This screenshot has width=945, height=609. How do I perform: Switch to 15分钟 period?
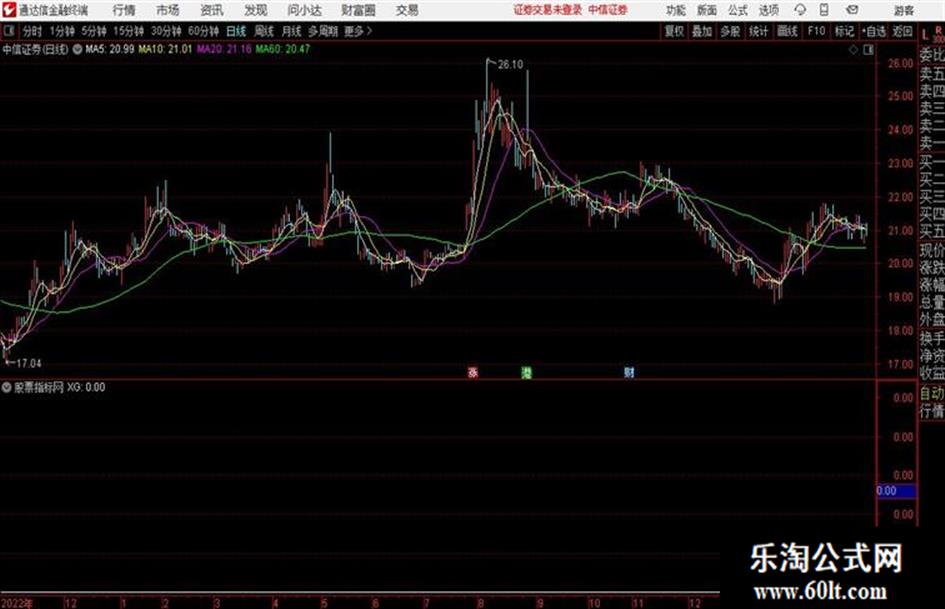[x=128, y=31]
